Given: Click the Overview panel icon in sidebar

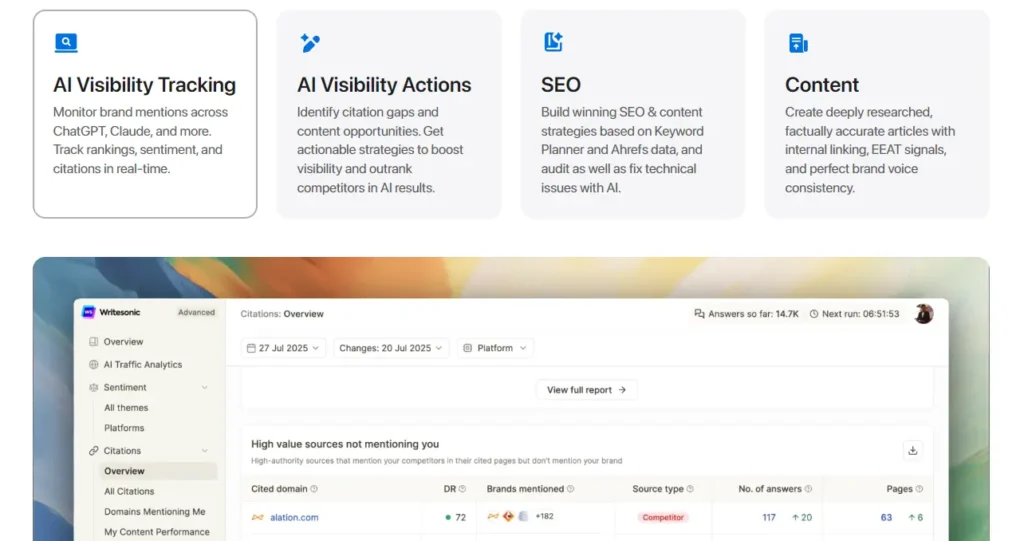Looking at the screenshot, I should click(x=93, y=342).
